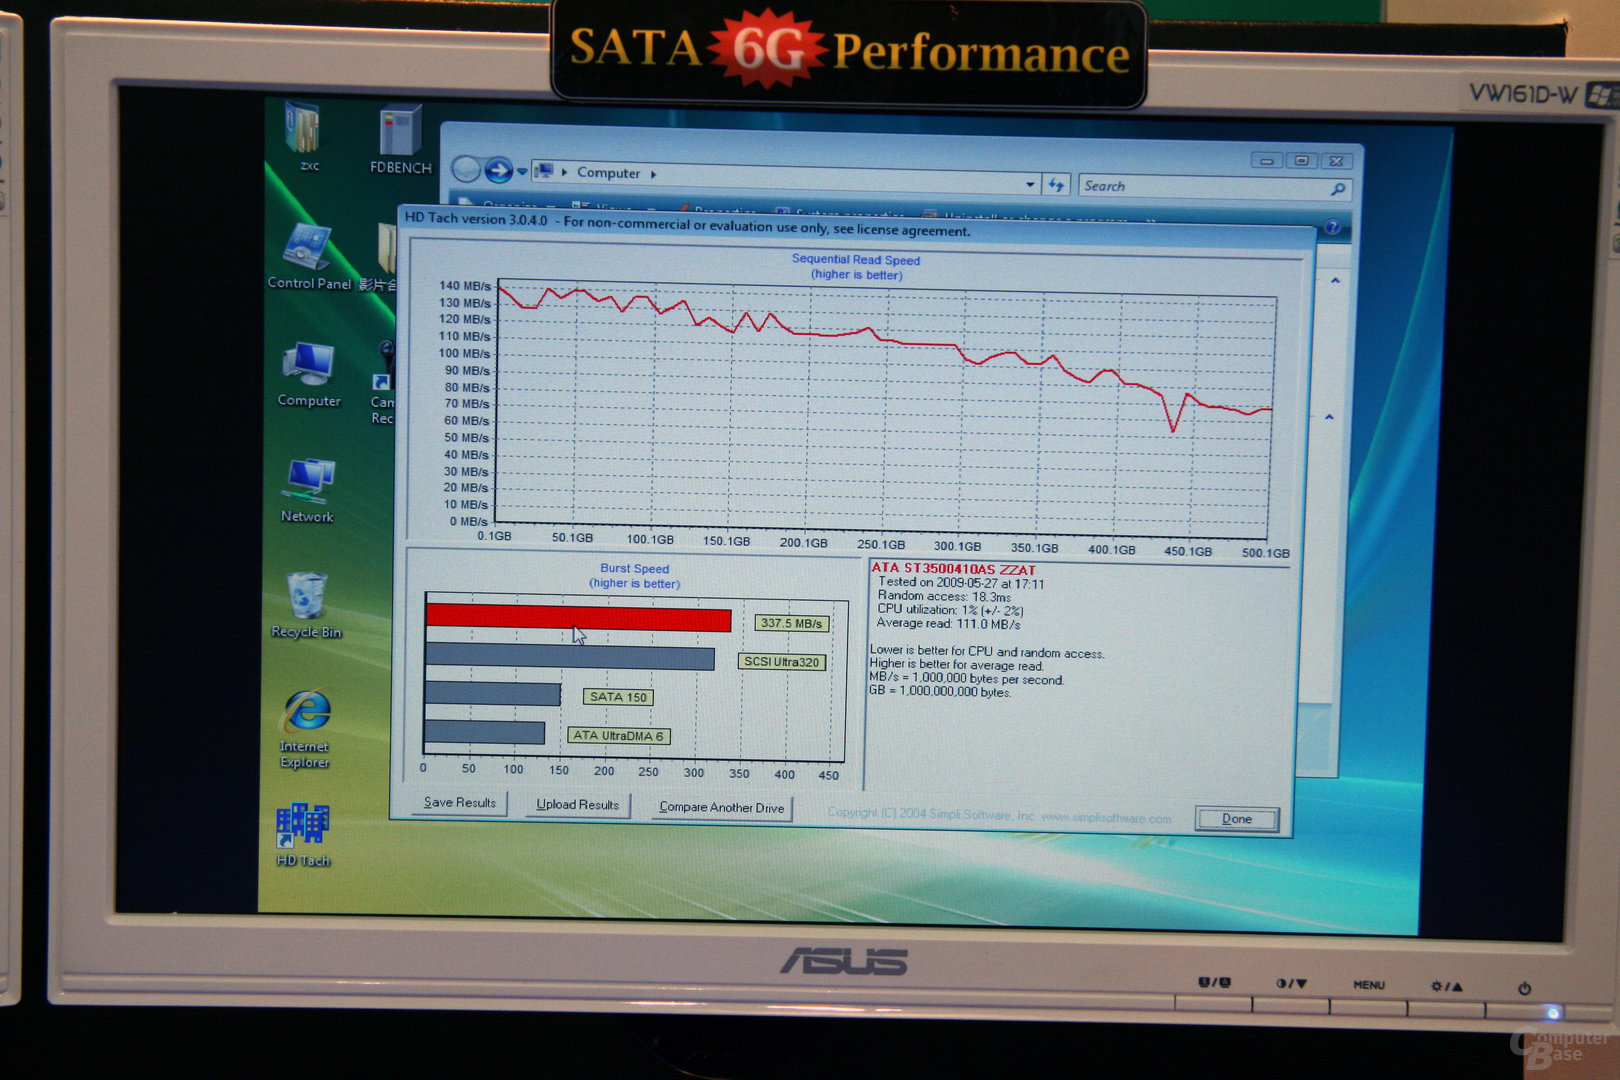Launch Internet Explorer from desktop
This screenshot has width=1620, height=1080.
305,728
